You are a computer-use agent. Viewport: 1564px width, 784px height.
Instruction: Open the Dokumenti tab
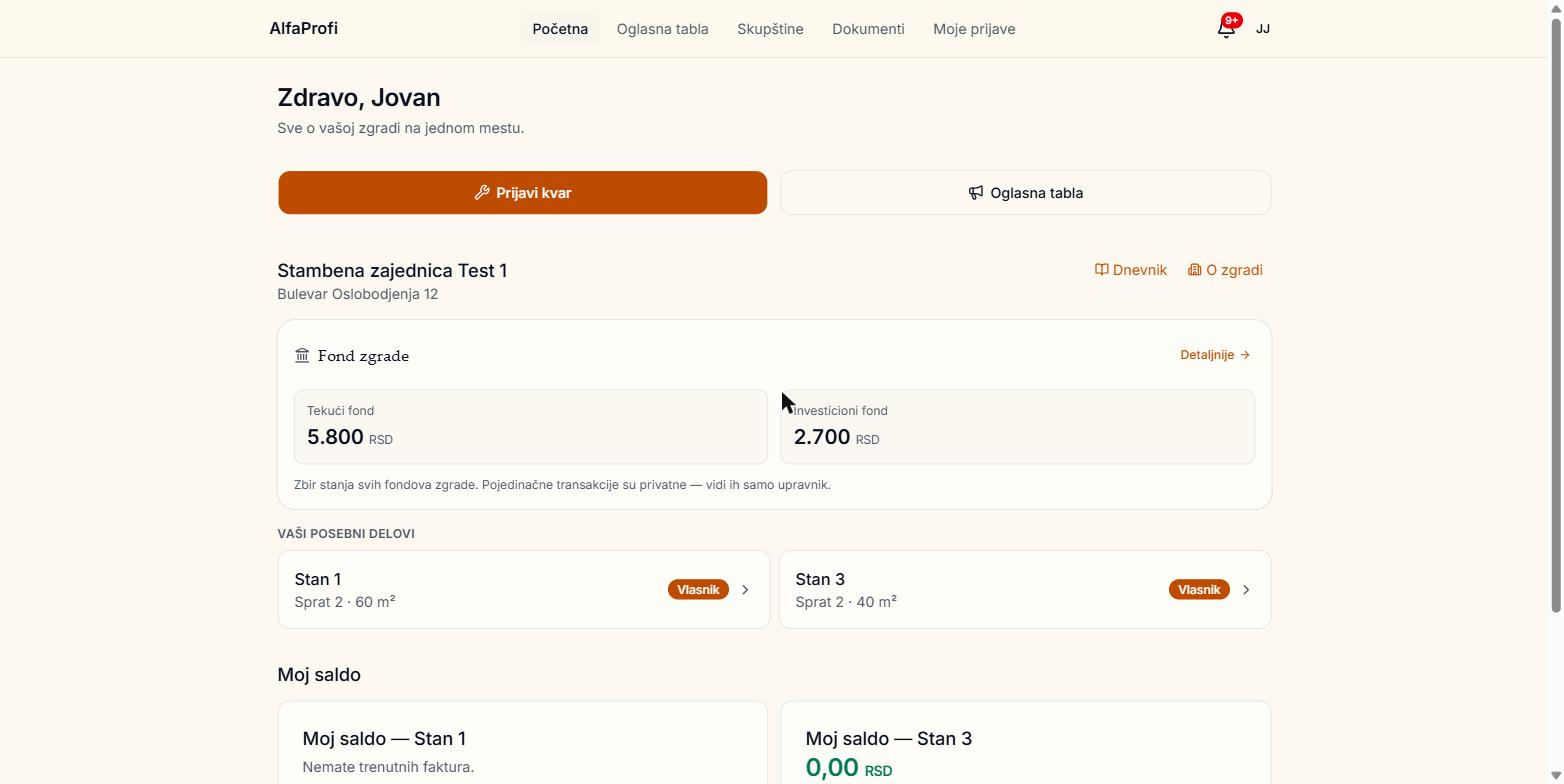click(868, 29)
